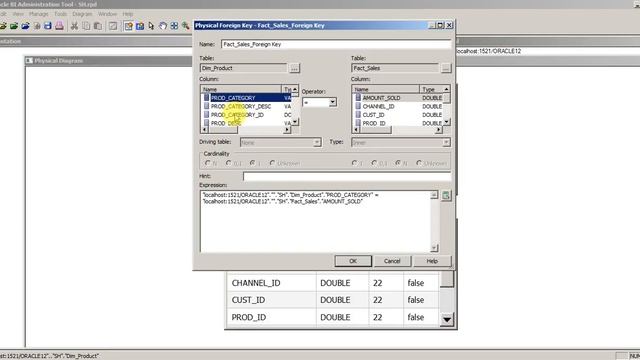Click the Name input field
Image resolution: width=640 pixels, height=360 pixels.
pyautogui.click(x=336, y=44)
